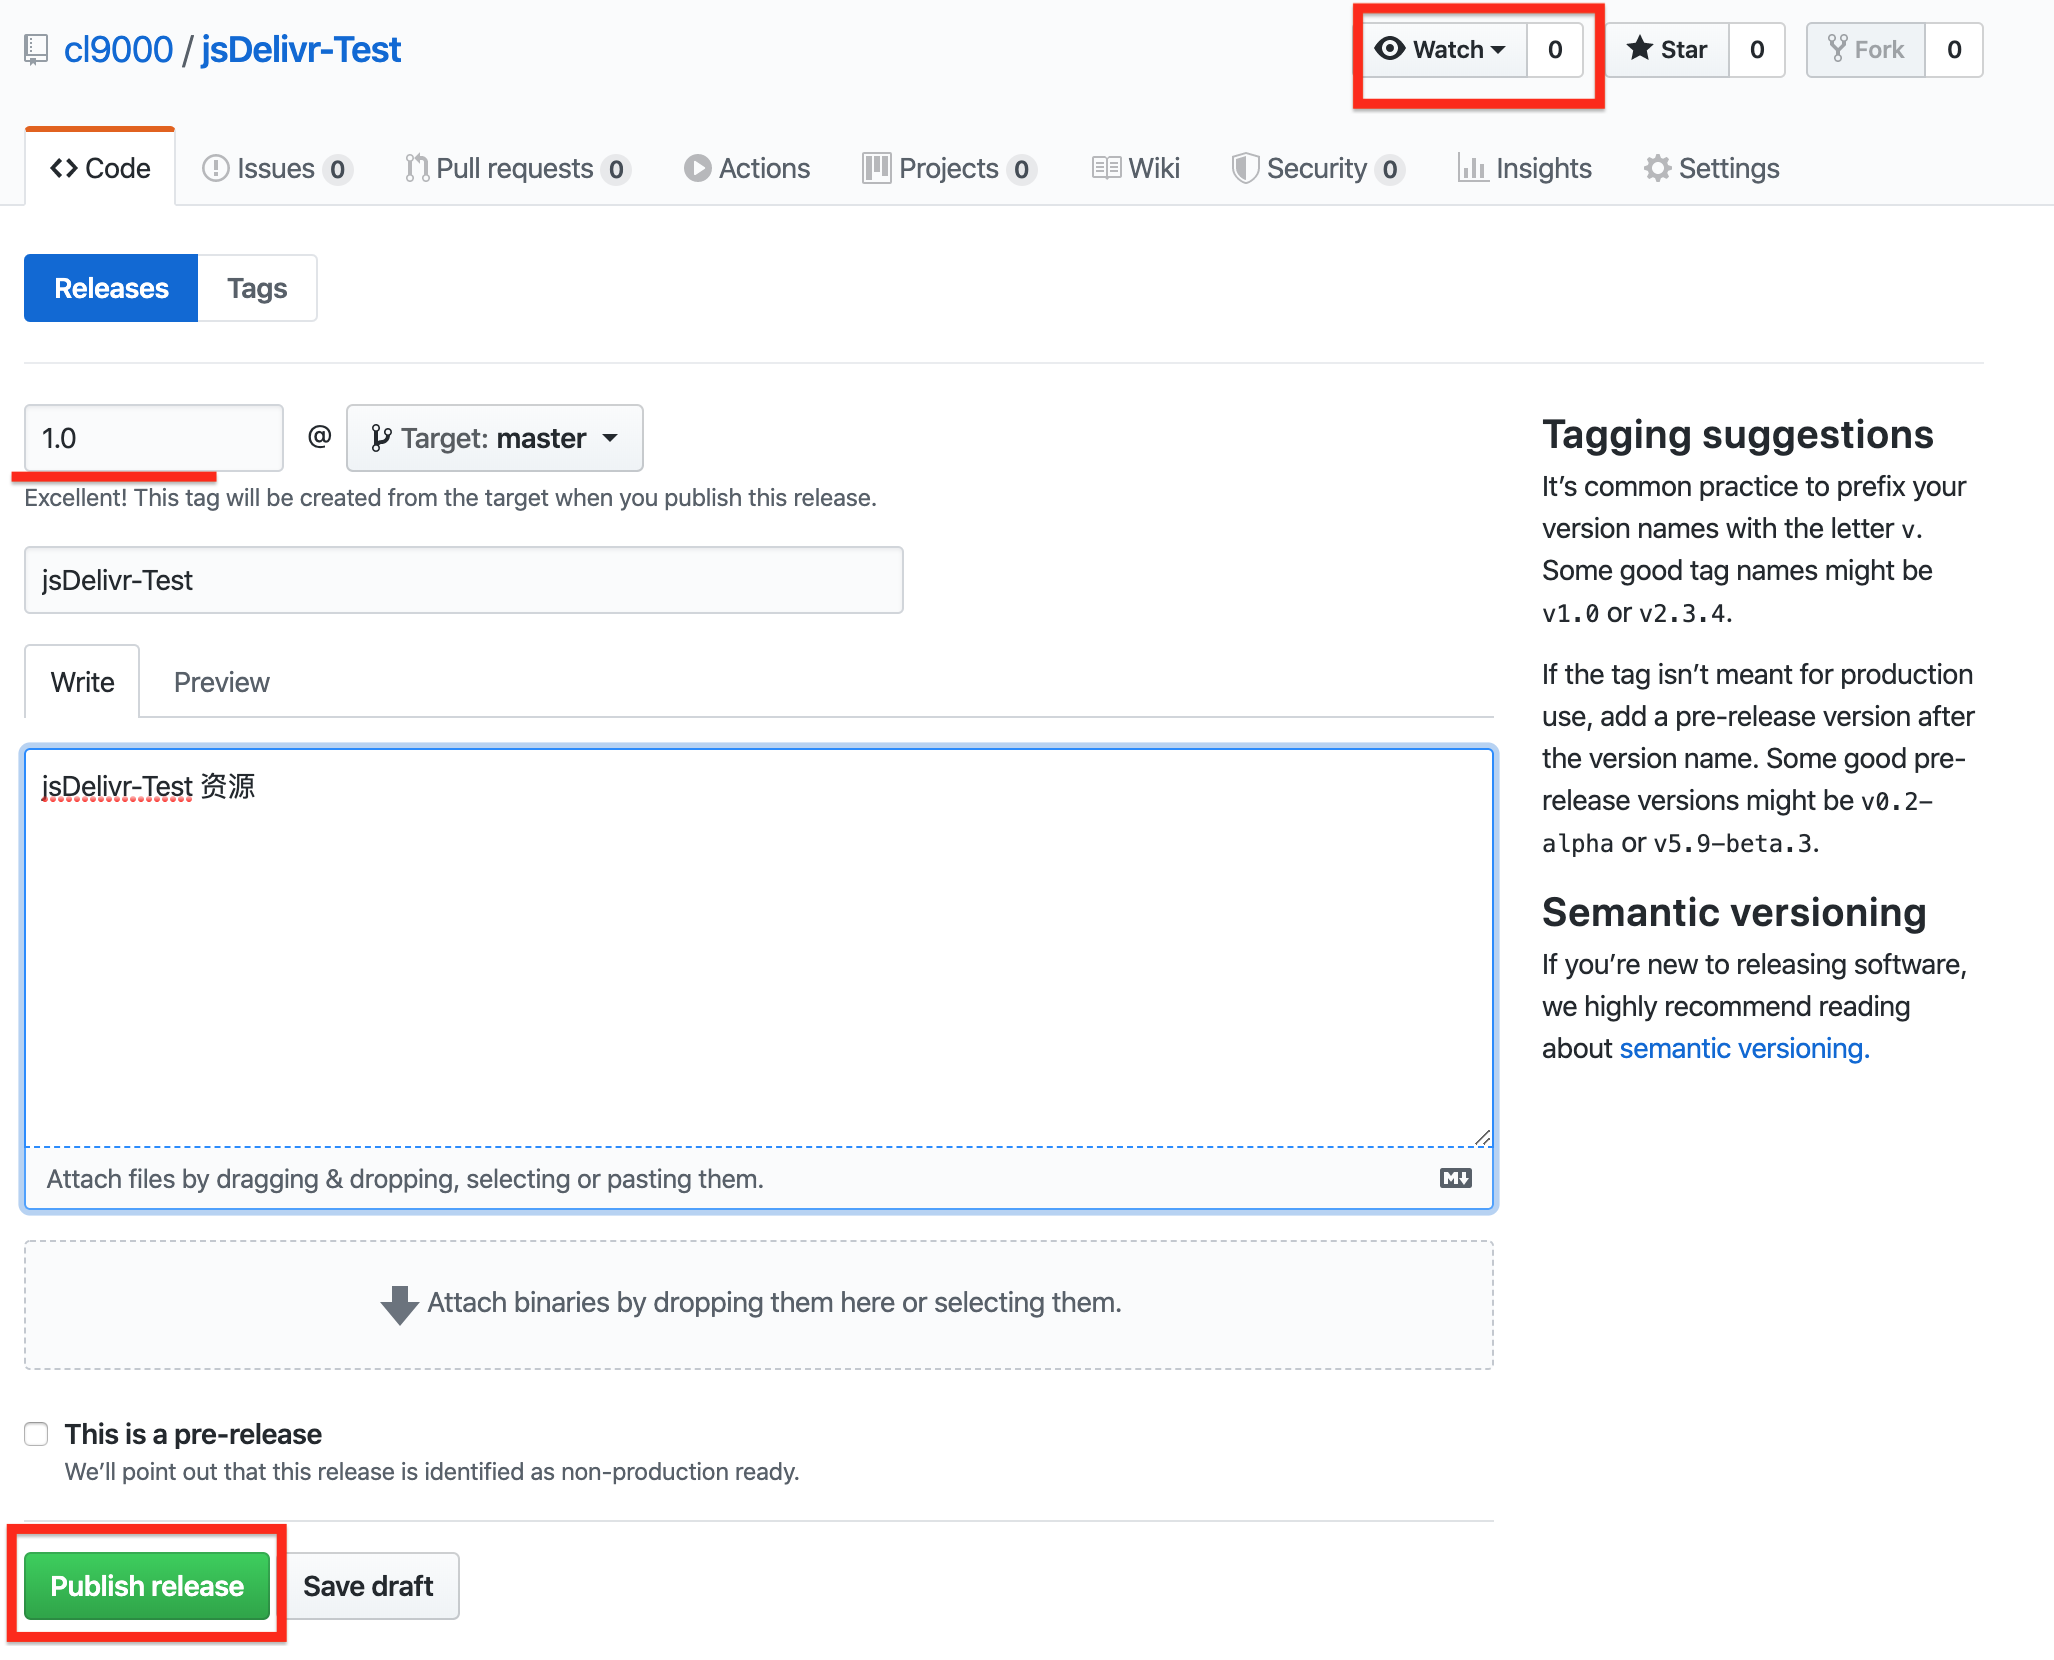Image resolution: width=2054 pixels, height=1660 pixels.
Task: Click the Markdown icon in the editor footer
Action: 1455,1178
